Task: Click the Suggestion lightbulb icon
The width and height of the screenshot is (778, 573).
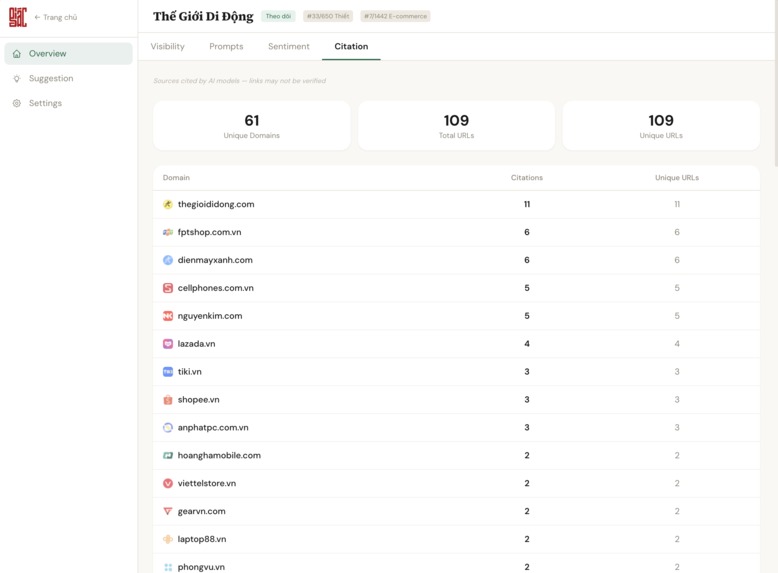Action: point(17,78)
